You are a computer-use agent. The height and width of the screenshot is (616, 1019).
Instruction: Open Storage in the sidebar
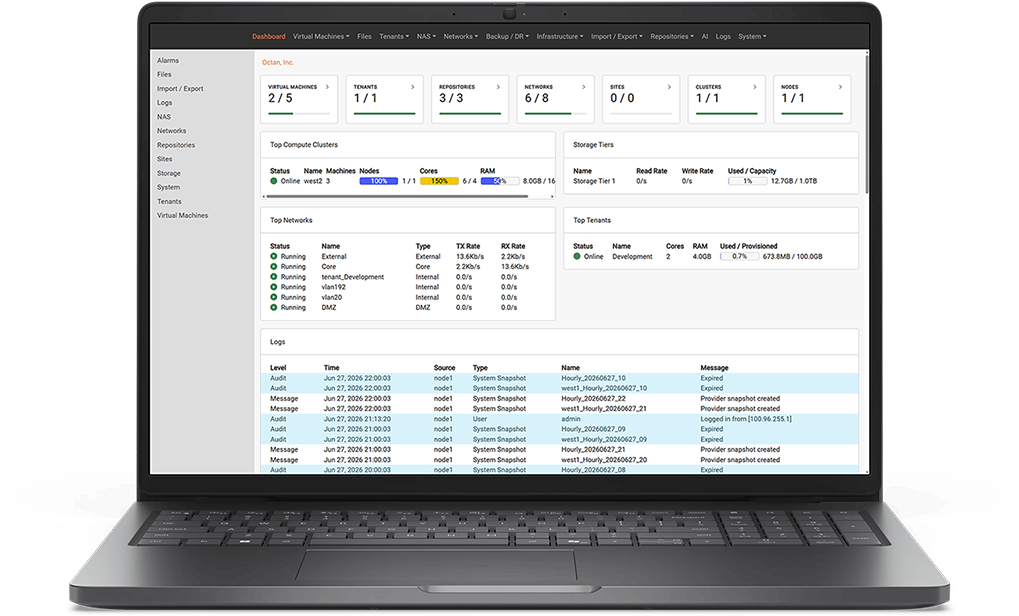click(x=168, y=173)
